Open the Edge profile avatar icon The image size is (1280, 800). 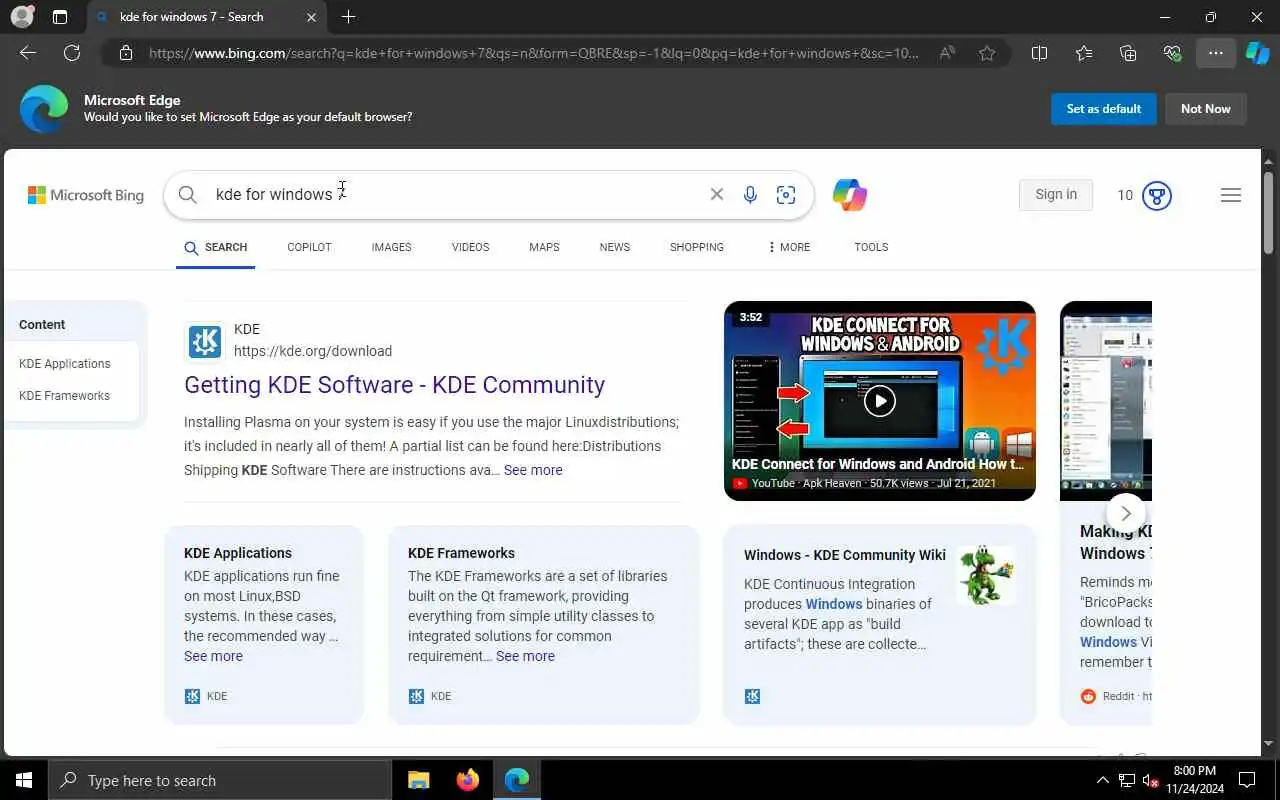pyautogui.click(x=22, y=17)
